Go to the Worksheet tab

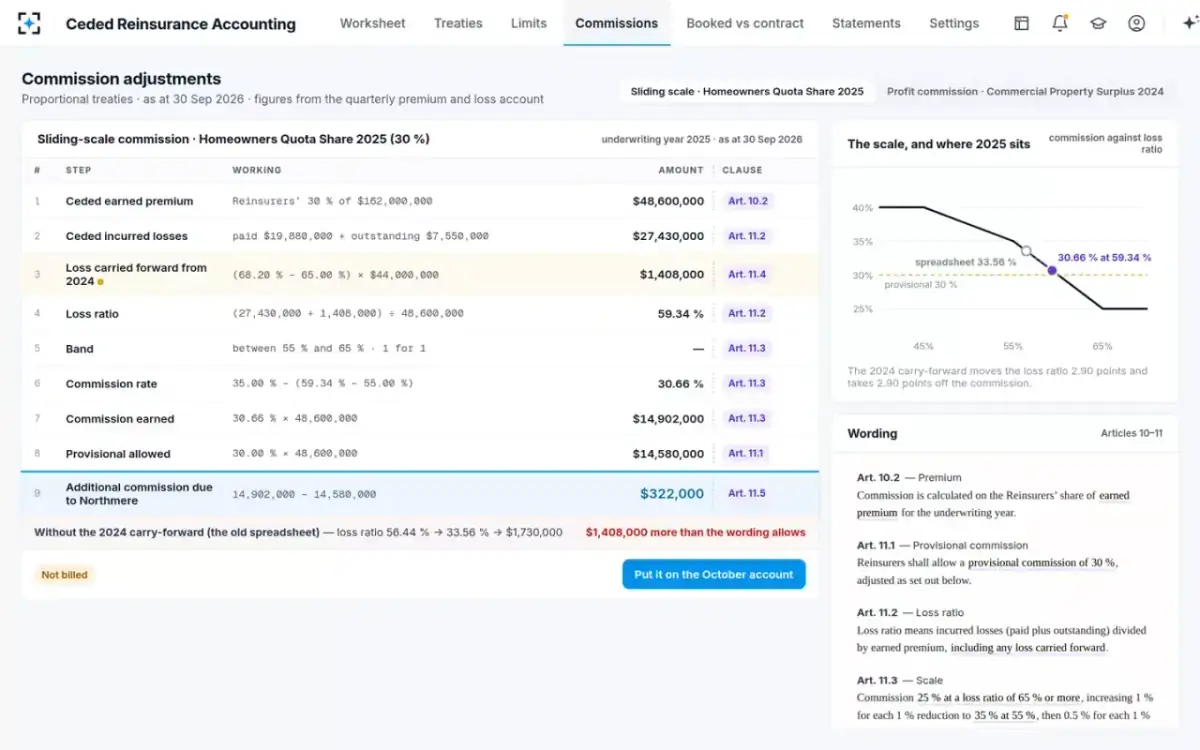[372, 23]
